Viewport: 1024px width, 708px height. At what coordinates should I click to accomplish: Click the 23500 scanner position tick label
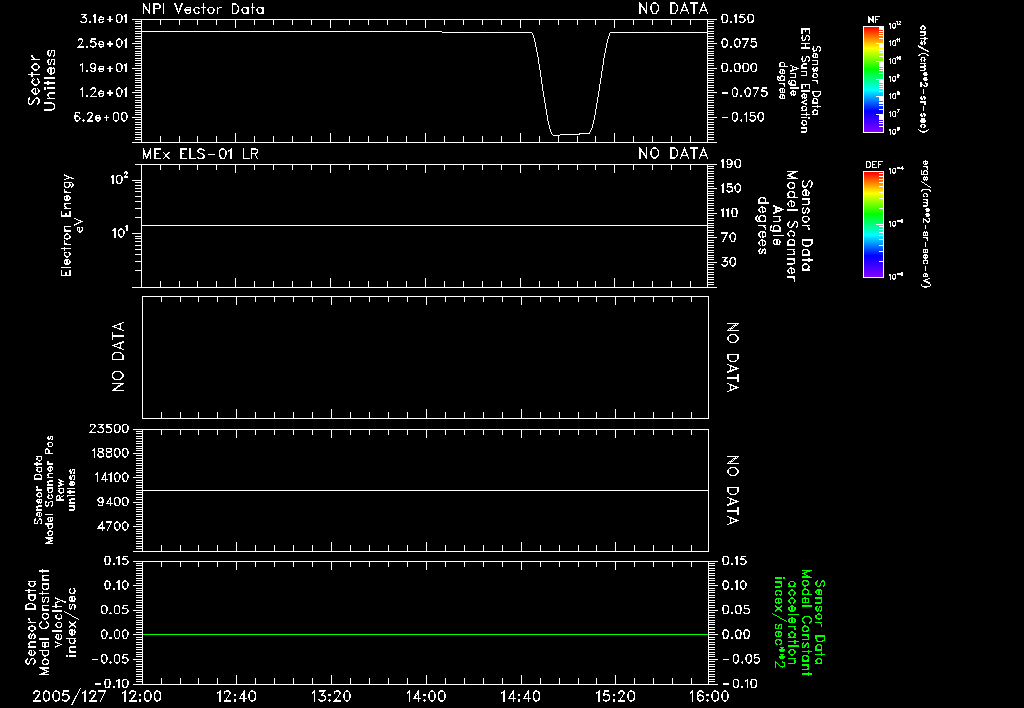[x=108, y=428]
